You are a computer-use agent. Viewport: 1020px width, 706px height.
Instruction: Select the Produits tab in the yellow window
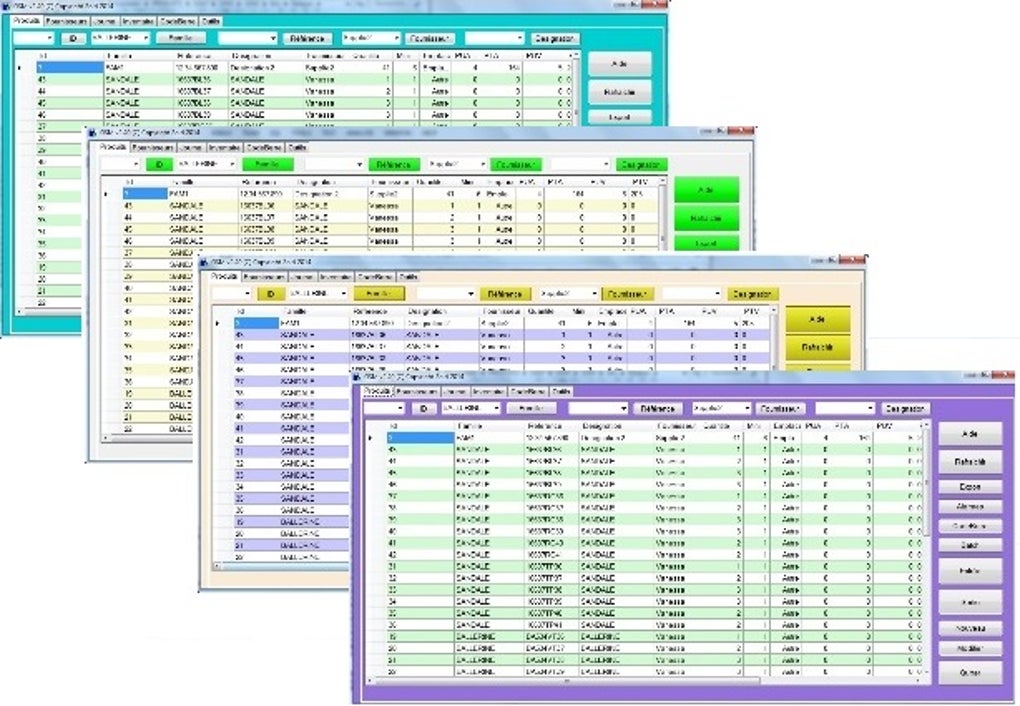click(223, 277)
